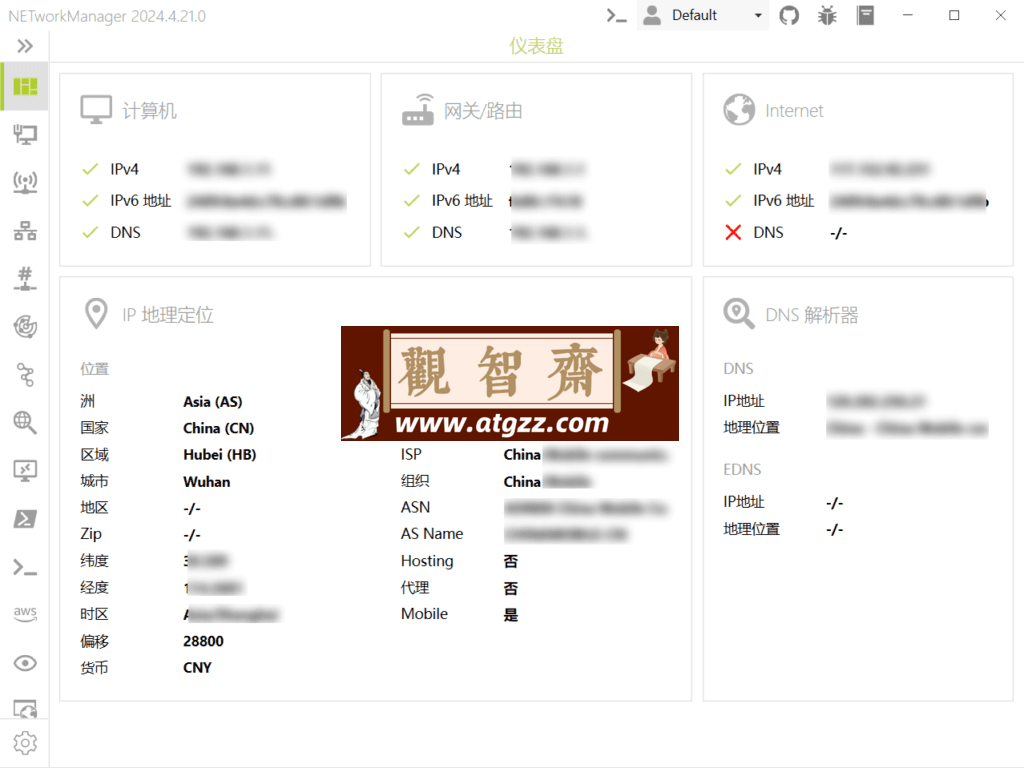Open Settings gear at sidebar bottom
The width and height of the screenshot is (1024, 768).
coord(25,743)
